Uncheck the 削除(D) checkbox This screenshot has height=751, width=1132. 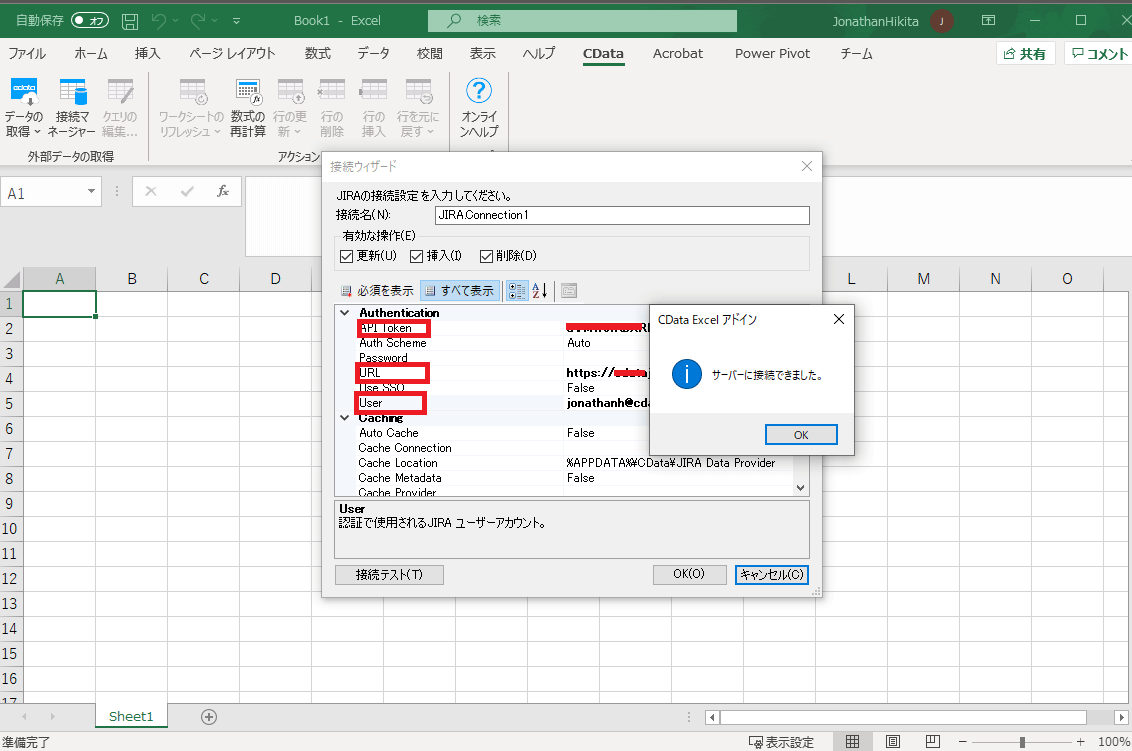[487, 256]
